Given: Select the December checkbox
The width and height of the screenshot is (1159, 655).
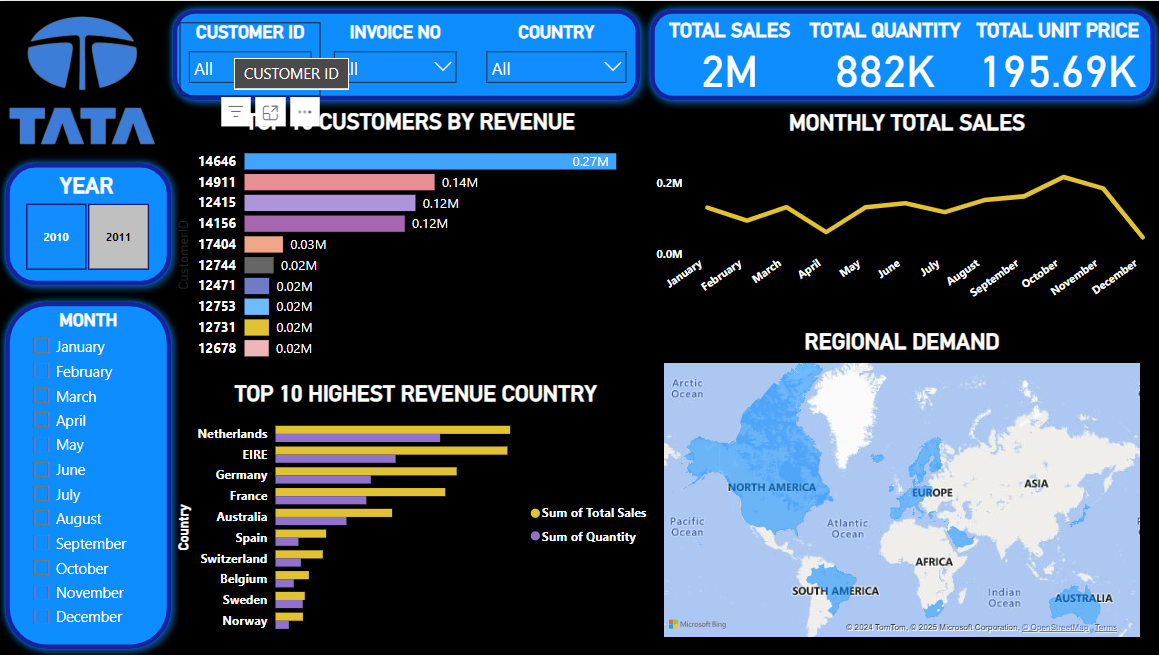Looking at the screenshot, I should (41, 617).
